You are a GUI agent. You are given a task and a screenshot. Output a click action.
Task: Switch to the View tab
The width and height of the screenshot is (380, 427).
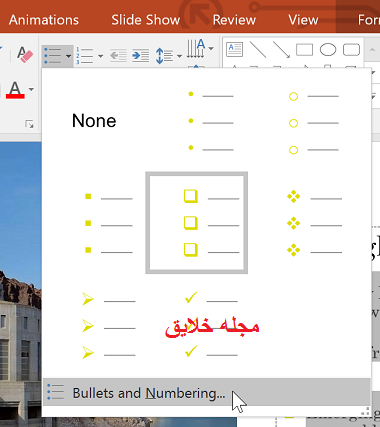[x=303, y=20]
